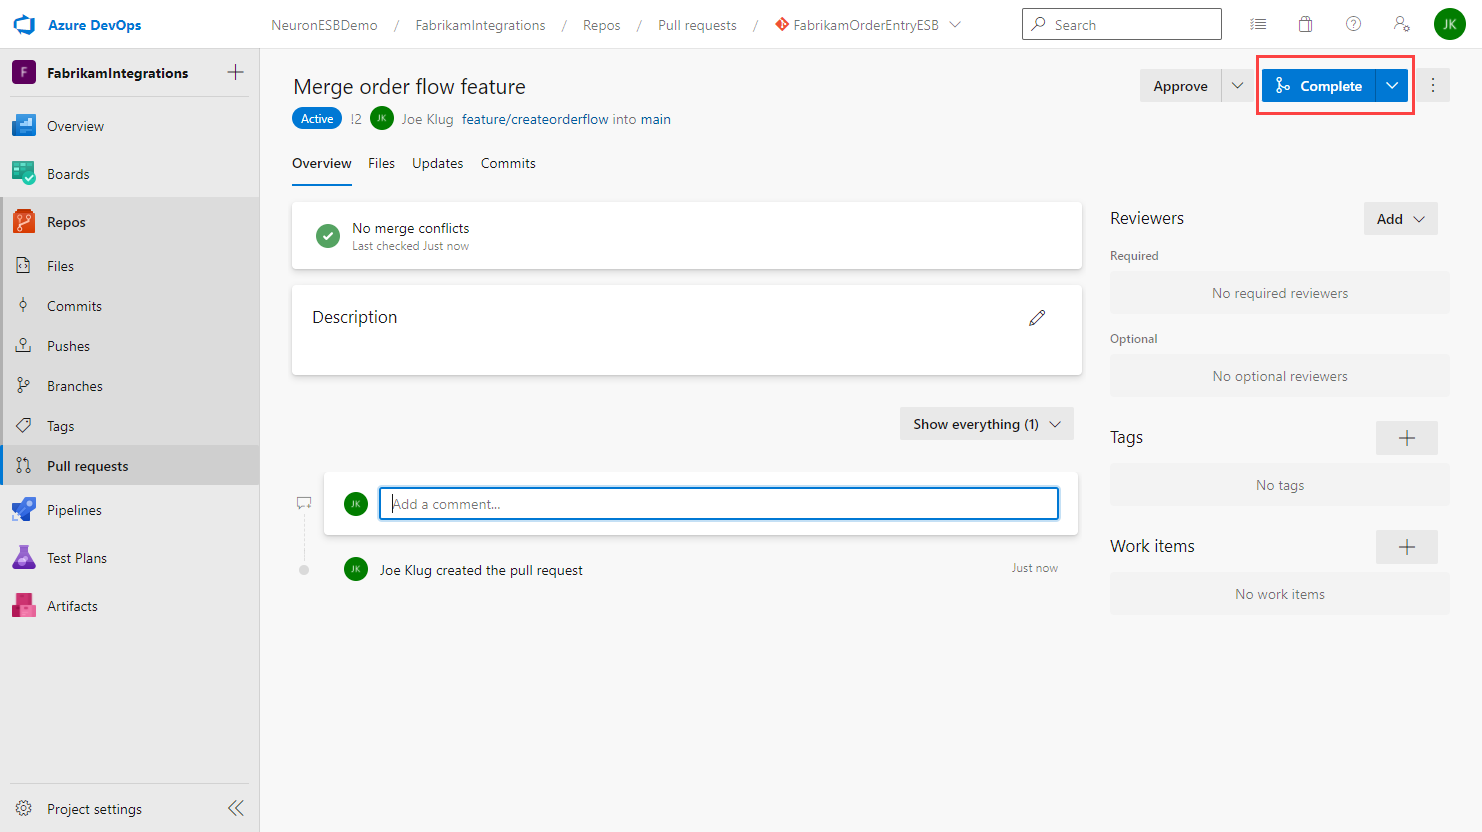Switch to the Updates tab

(x=438, y=163)
